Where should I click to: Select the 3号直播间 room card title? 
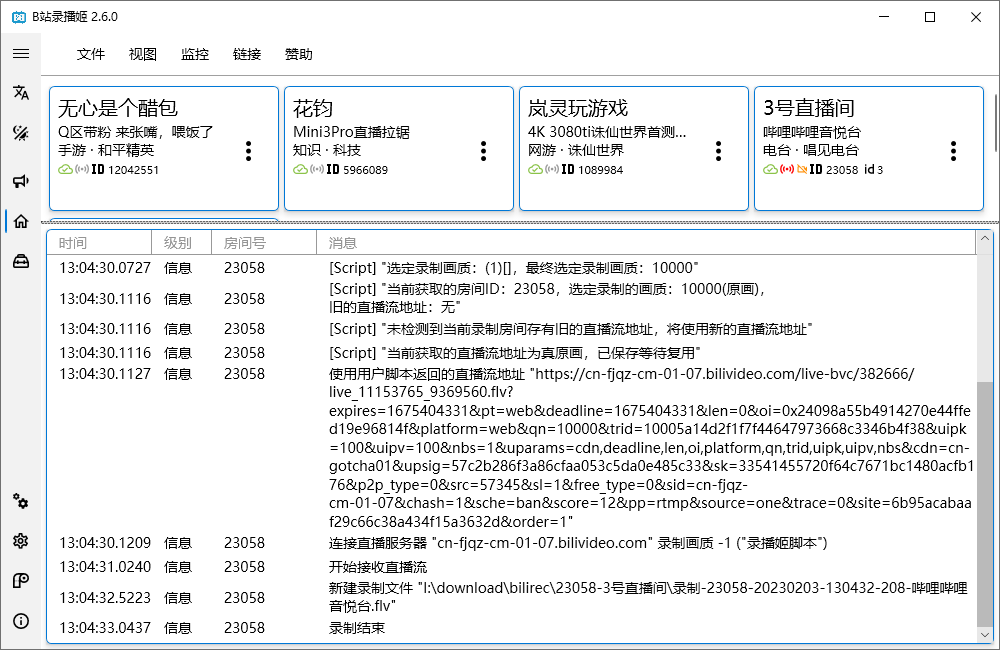[809, 108]
